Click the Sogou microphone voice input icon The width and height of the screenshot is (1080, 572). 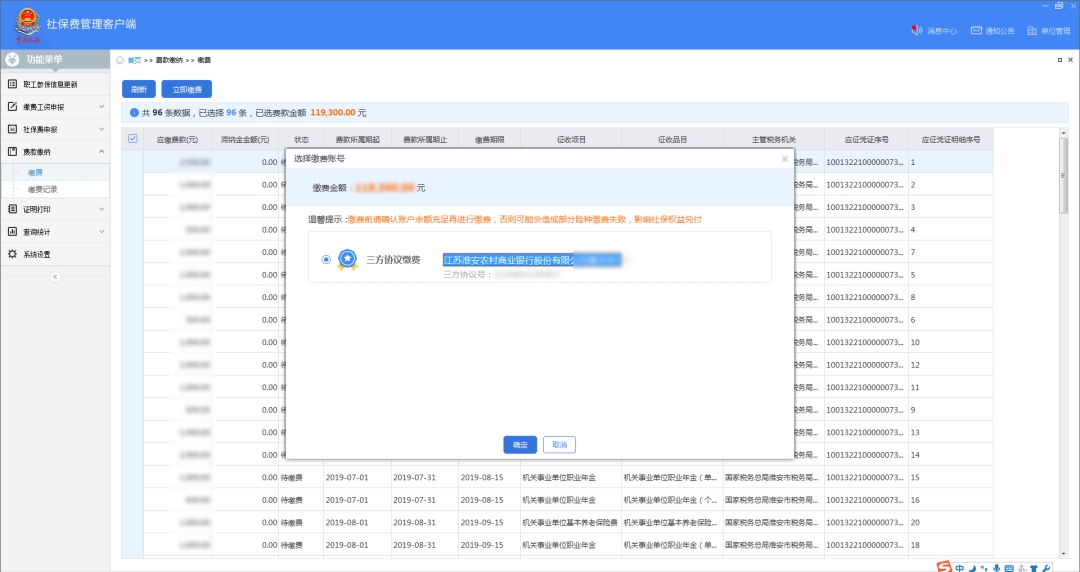point(995,566)
